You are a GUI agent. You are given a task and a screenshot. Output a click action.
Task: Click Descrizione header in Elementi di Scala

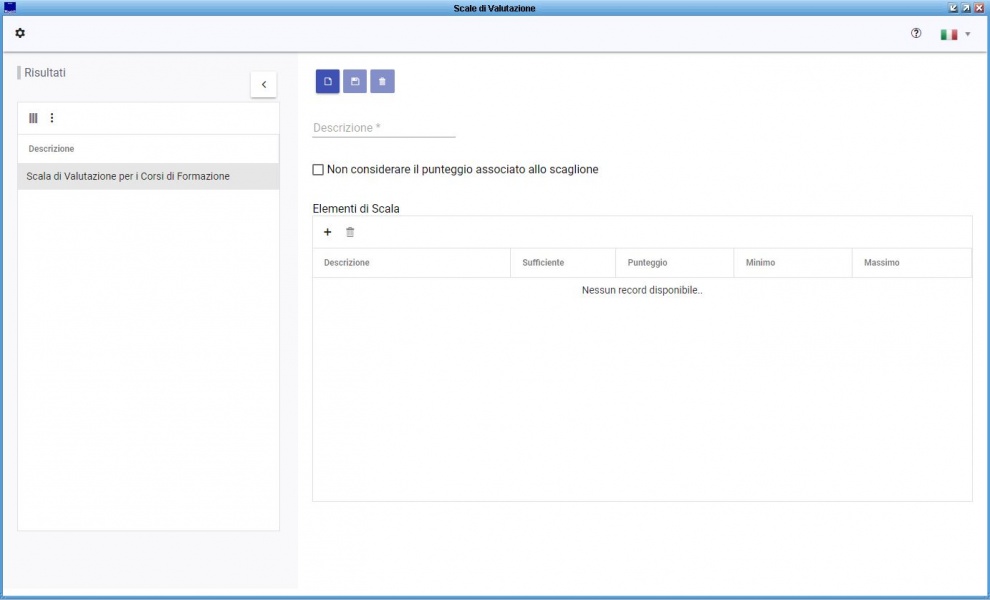click(347, 263)
